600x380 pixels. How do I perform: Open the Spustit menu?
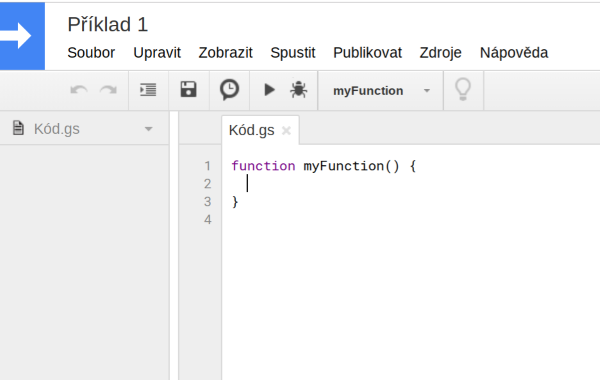pyautogui.click(x=293, y=53)
